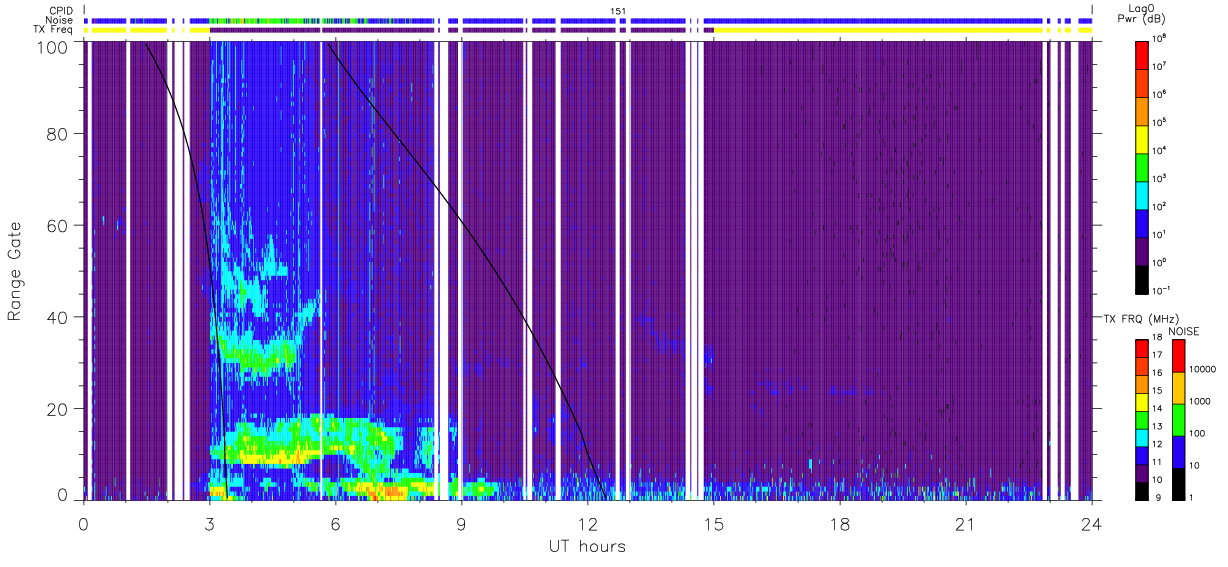Click the "10000" NOISE scale label
This screenshot has width=1228, height=567.
click(1204, 370)
